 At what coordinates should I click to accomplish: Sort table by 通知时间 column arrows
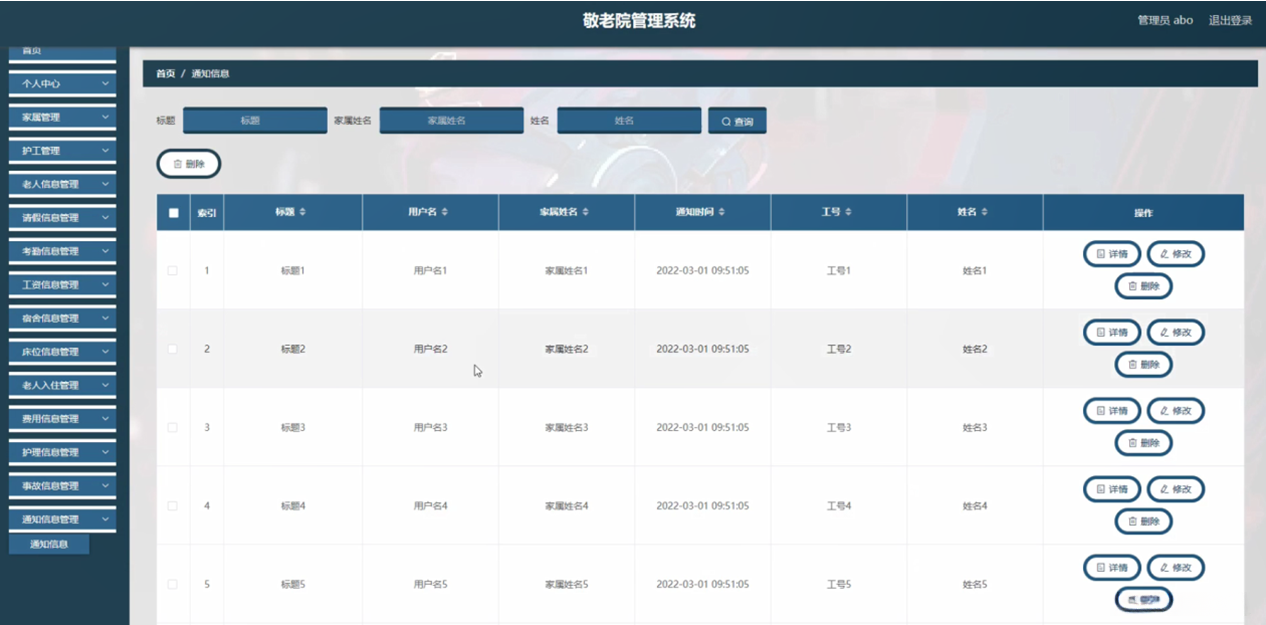[722, 212]
